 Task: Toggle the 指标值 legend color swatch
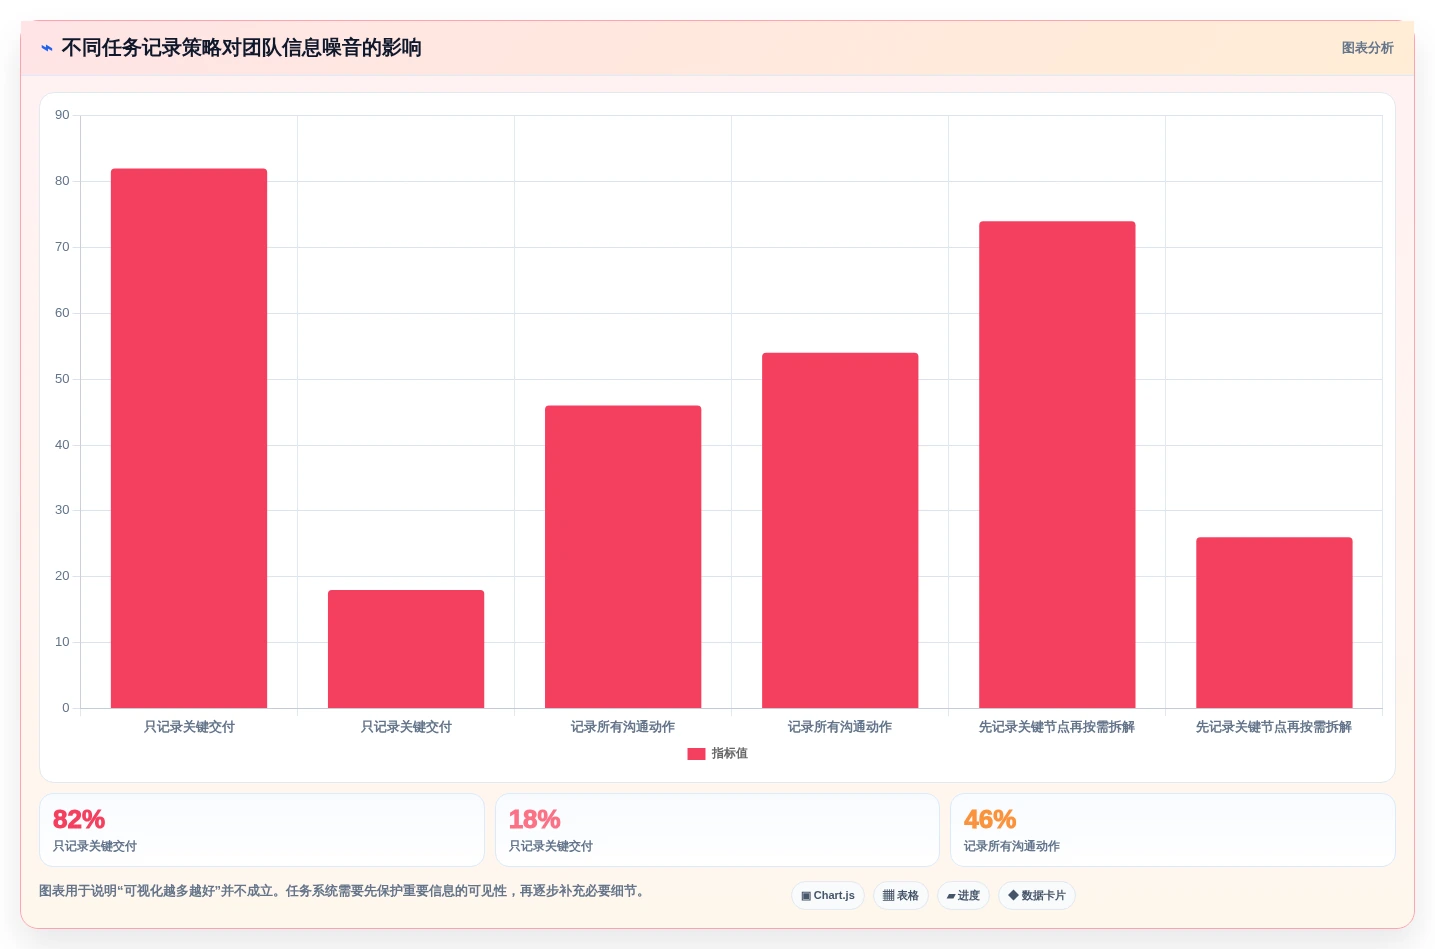696,754
